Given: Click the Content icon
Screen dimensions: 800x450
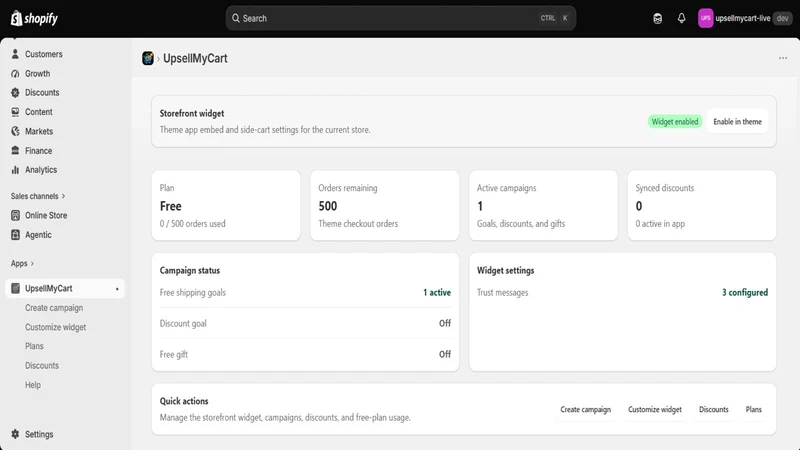Looking at the screenshot, I should click(15, 112).
